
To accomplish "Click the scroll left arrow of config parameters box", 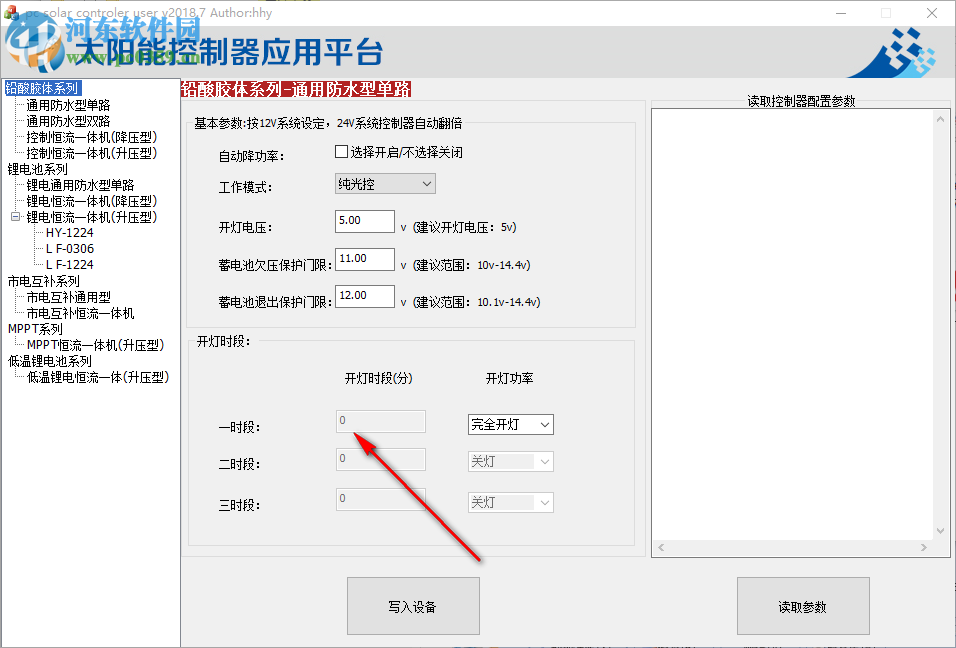I will 661,547.
